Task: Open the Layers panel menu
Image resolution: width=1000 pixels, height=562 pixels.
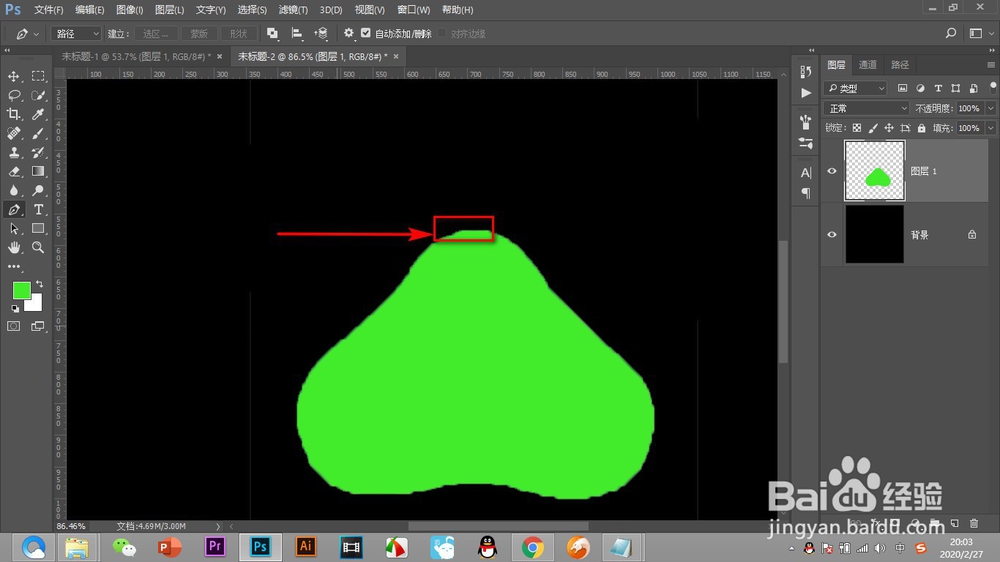Action: point(990,65)
